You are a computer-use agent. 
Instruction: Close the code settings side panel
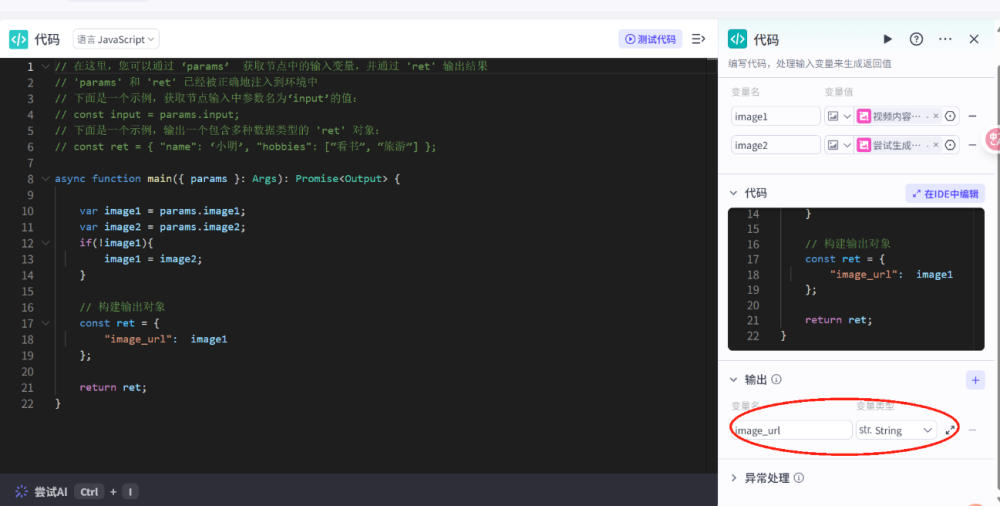coord(974,40)
